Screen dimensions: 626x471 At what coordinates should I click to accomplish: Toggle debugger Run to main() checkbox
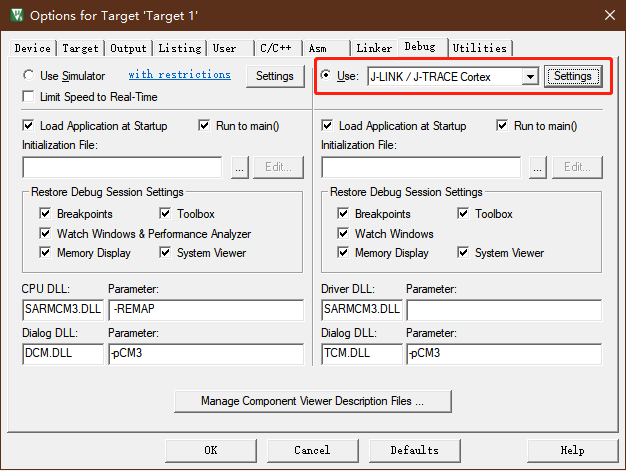pyautogui.click(x=502, y=126)
